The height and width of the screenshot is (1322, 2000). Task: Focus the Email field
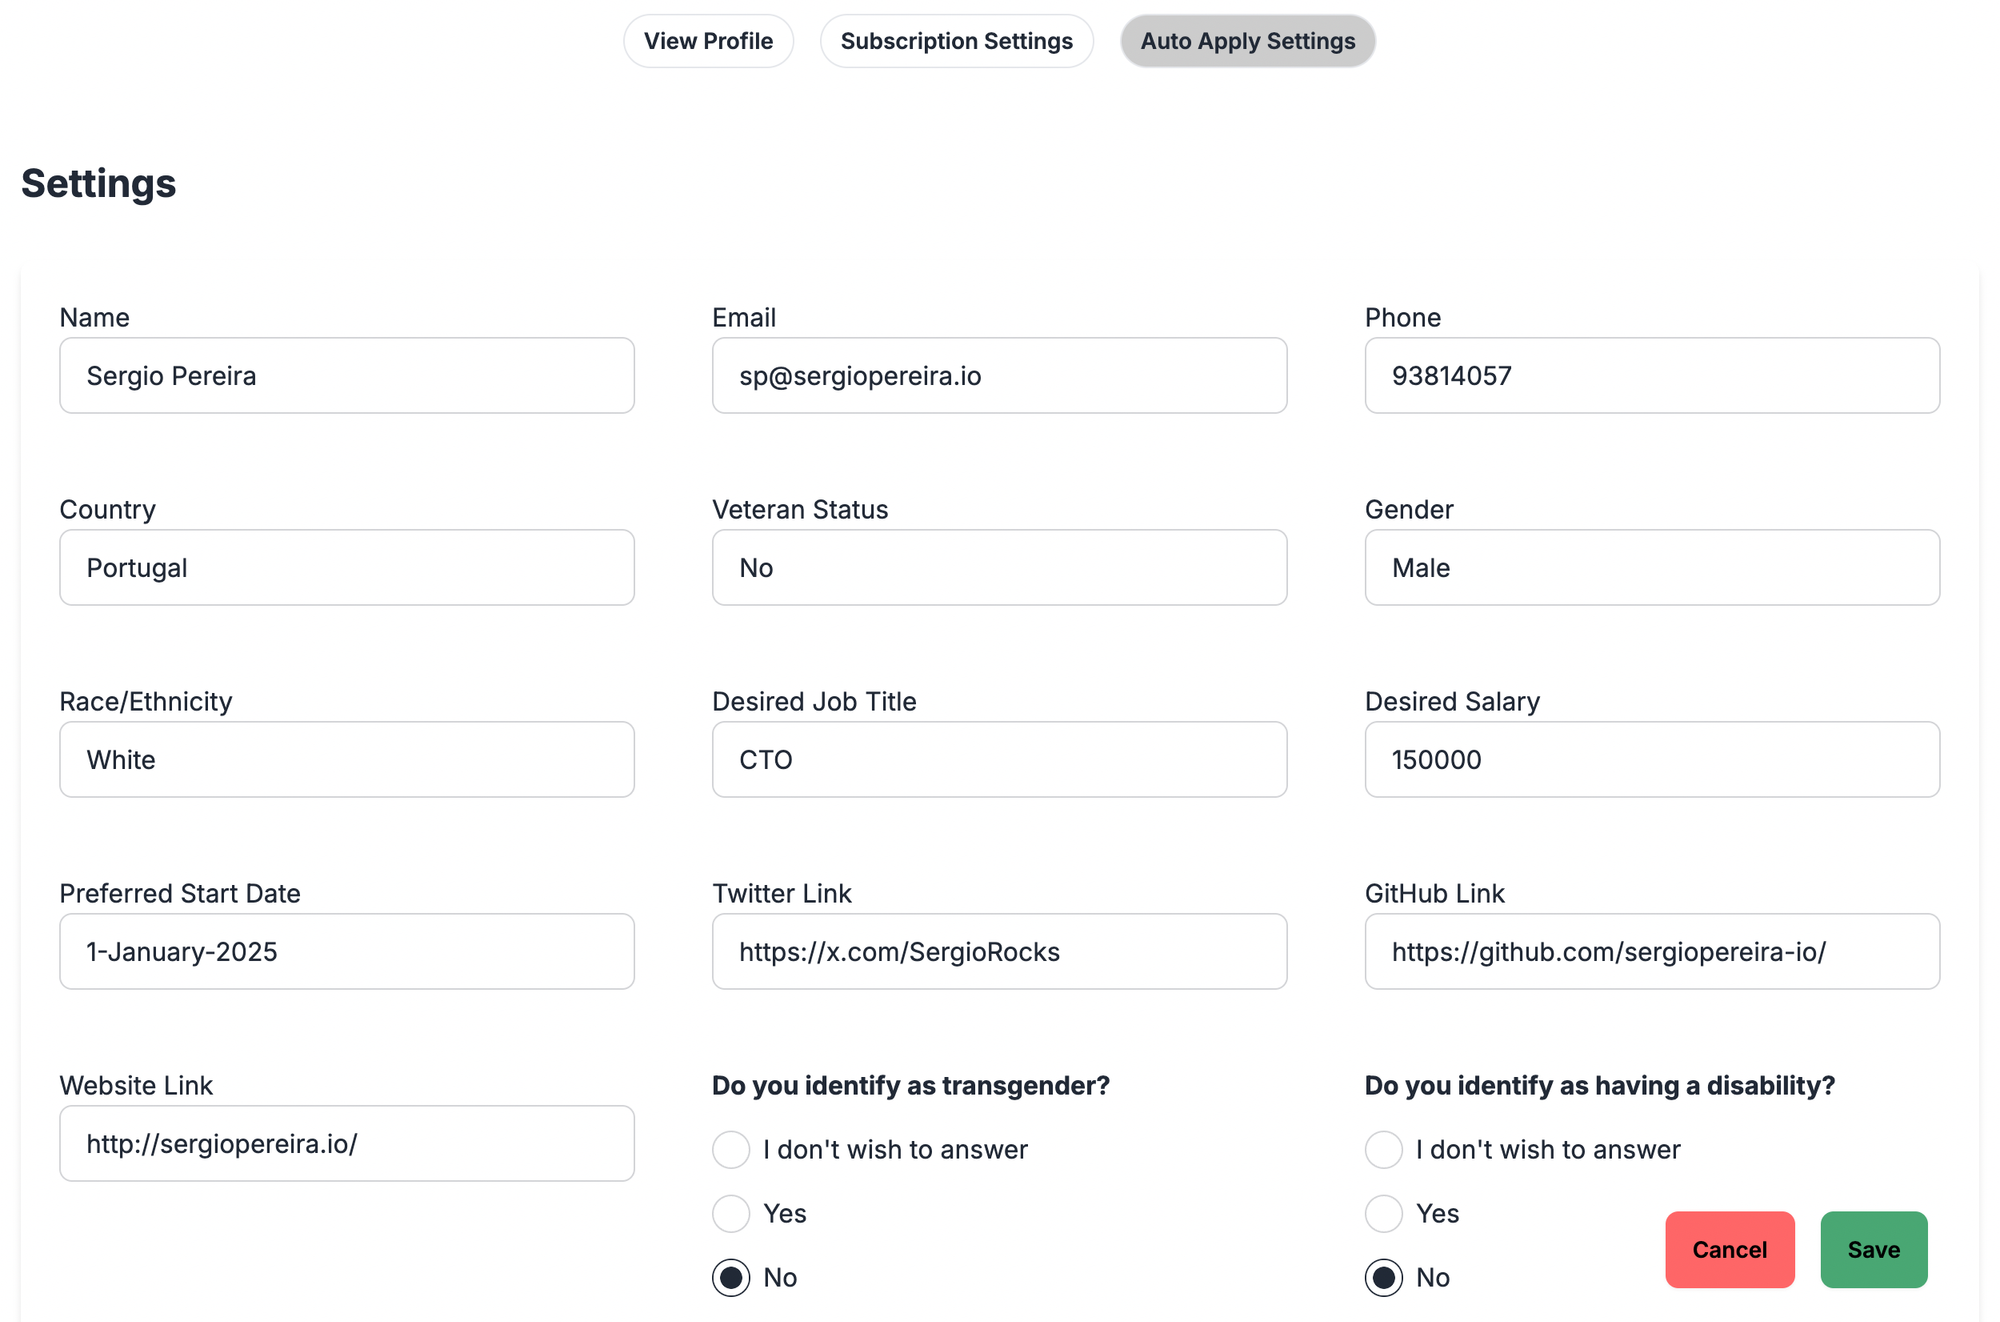coord(999,376)
